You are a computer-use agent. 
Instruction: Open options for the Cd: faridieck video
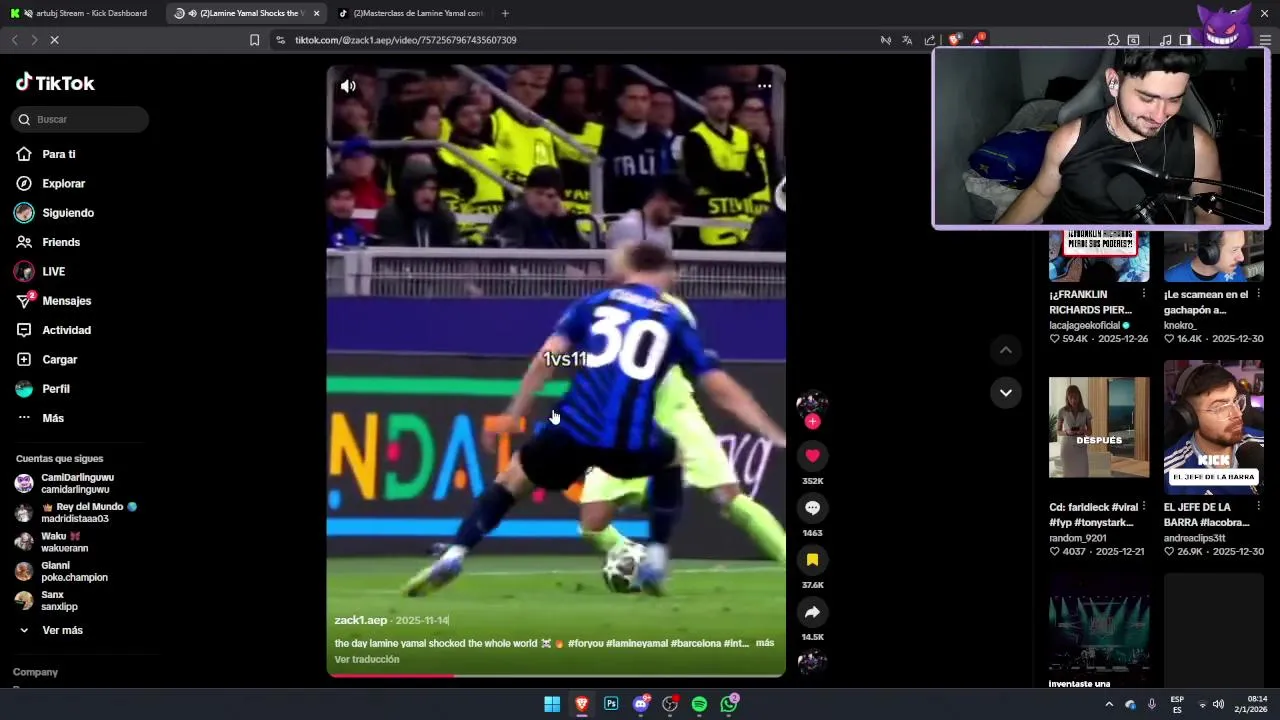pos(1144,507)
